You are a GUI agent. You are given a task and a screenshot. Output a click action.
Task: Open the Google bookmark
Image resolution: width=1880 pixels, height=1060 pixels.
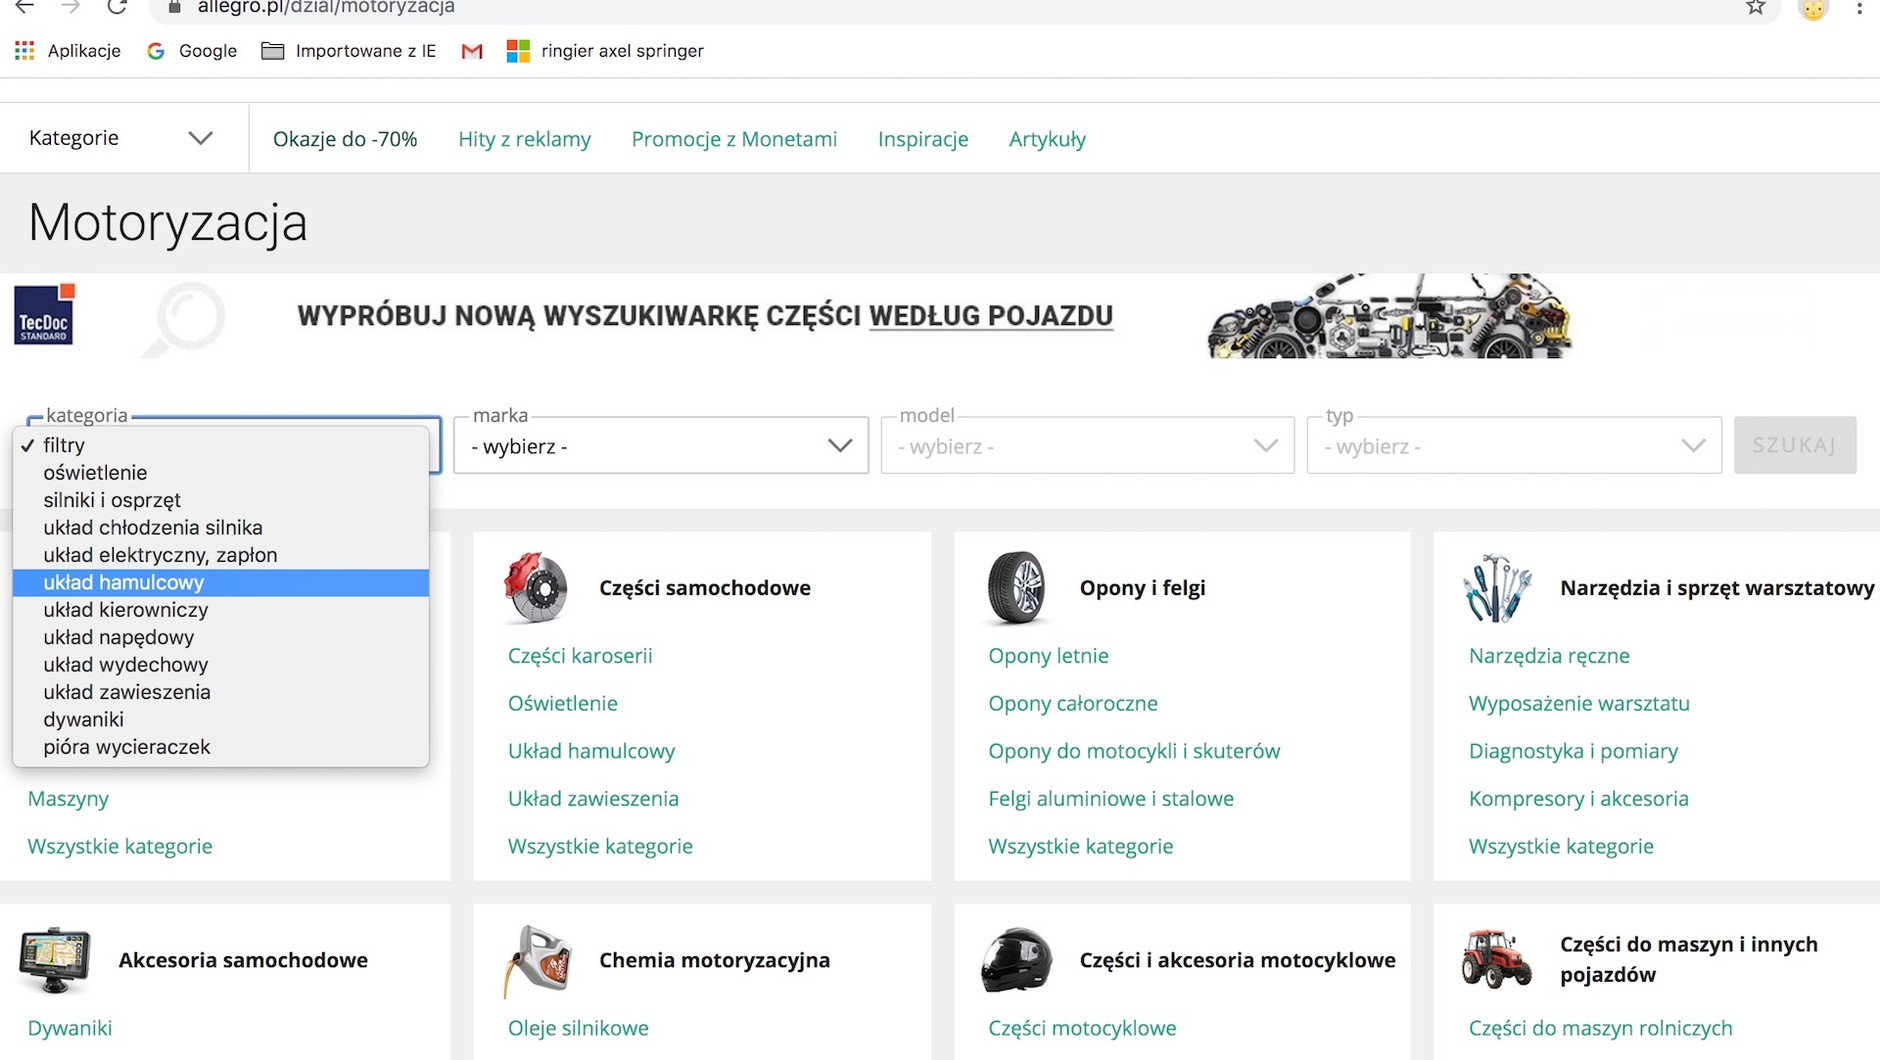192,51
